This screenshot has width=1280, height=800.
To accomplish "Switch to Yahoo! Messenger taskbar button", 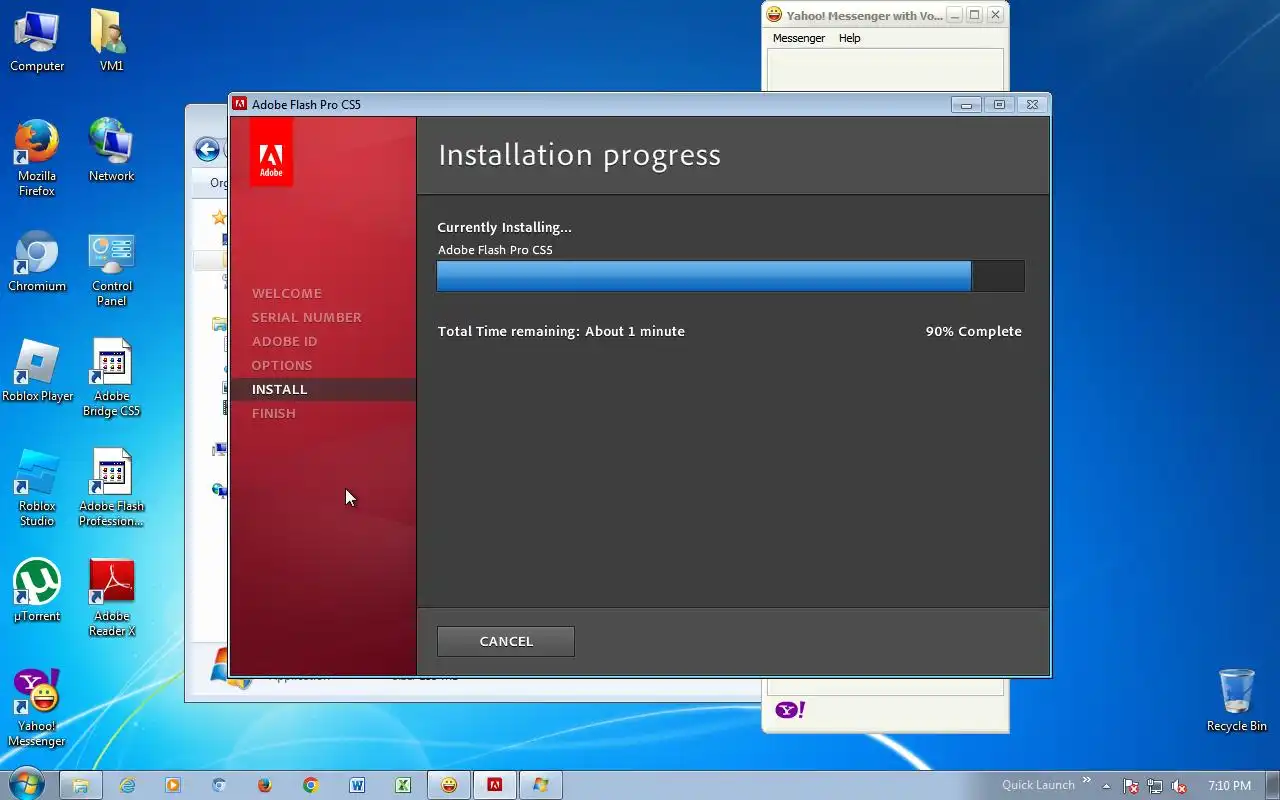I will tap(449, 785).
